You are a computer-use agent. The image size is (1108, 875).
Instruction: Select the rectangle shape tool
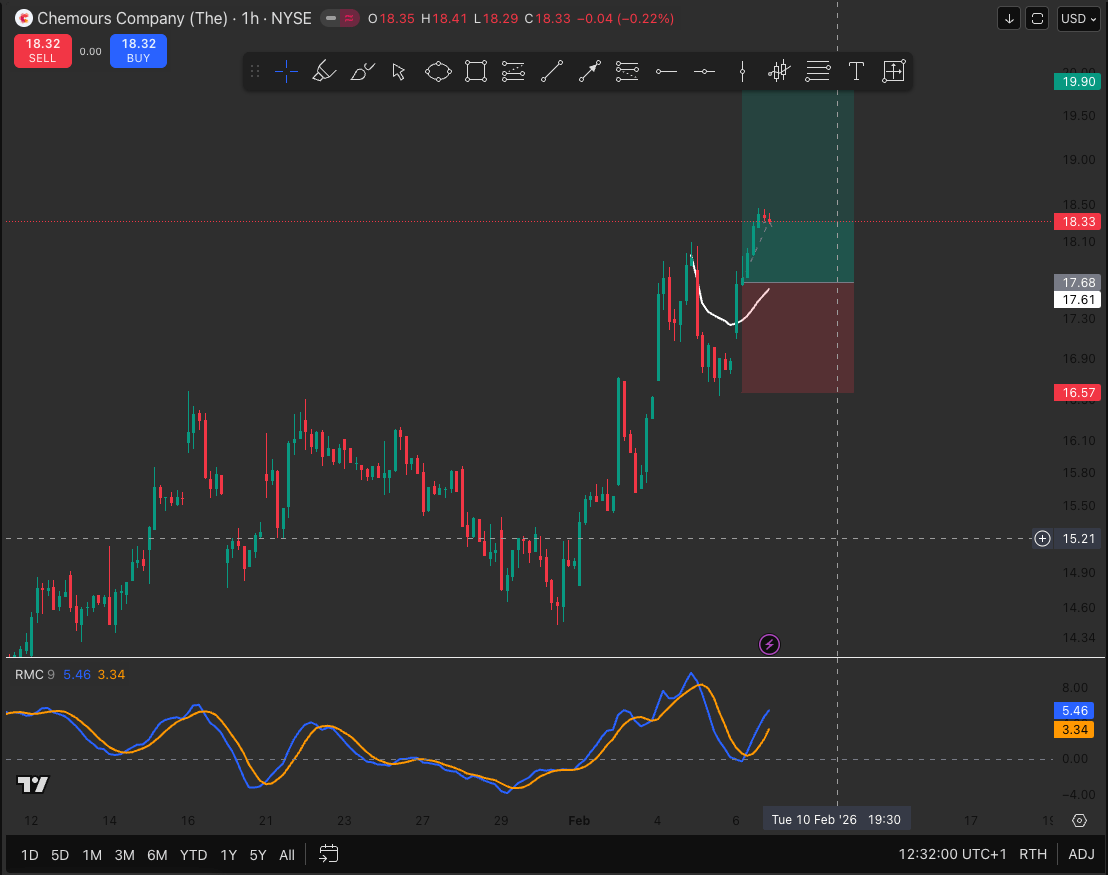476,71
